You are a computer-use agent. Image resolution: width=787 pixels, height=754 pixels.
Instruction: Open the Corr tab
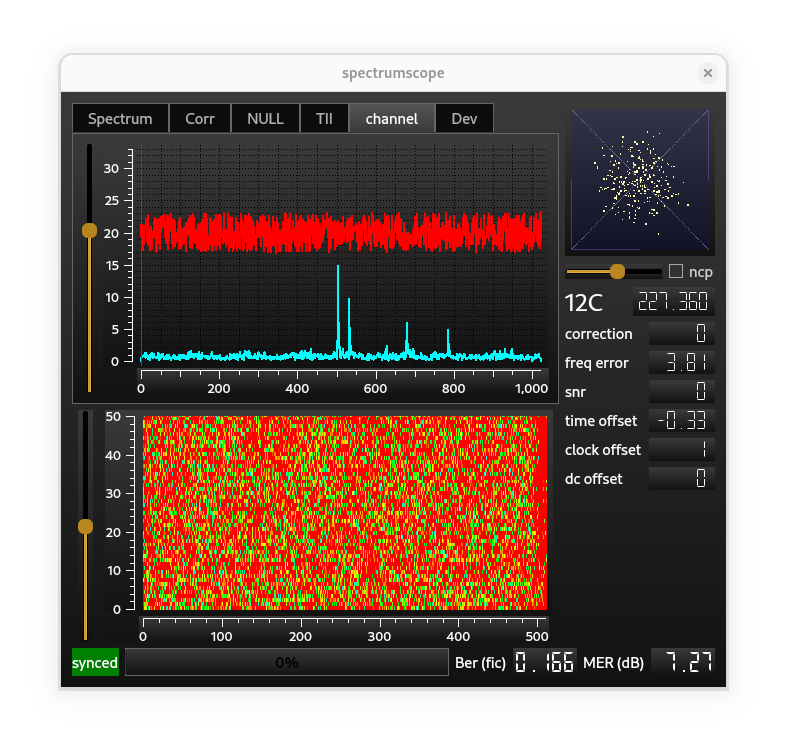[x=200, y=118]
